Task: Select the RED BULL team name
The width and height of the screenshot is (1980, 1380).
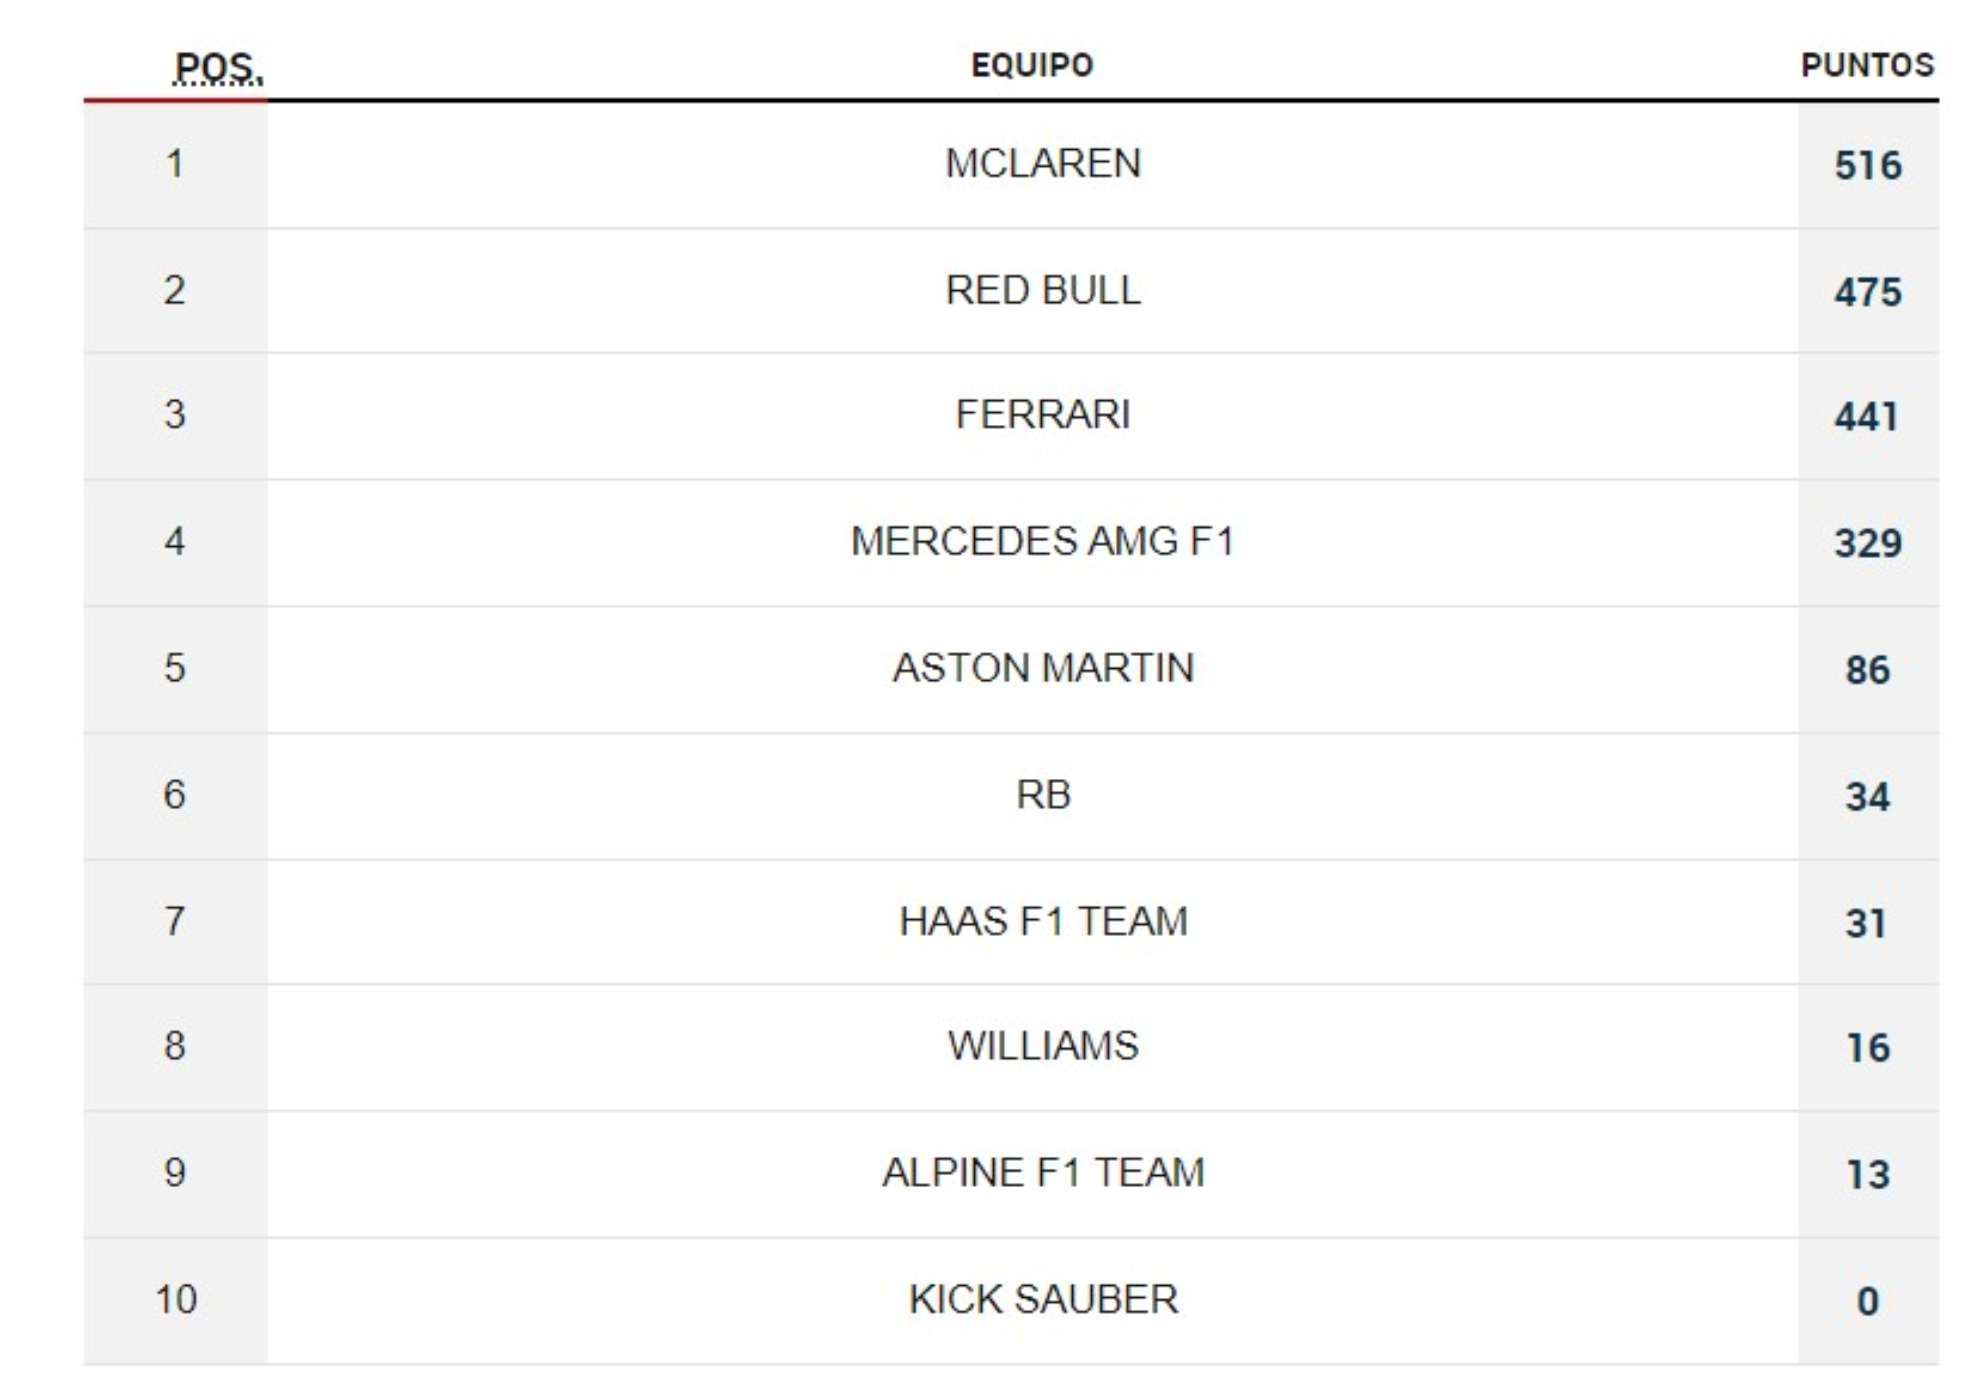Action: pyautogui.click(x=1042, y=290)
